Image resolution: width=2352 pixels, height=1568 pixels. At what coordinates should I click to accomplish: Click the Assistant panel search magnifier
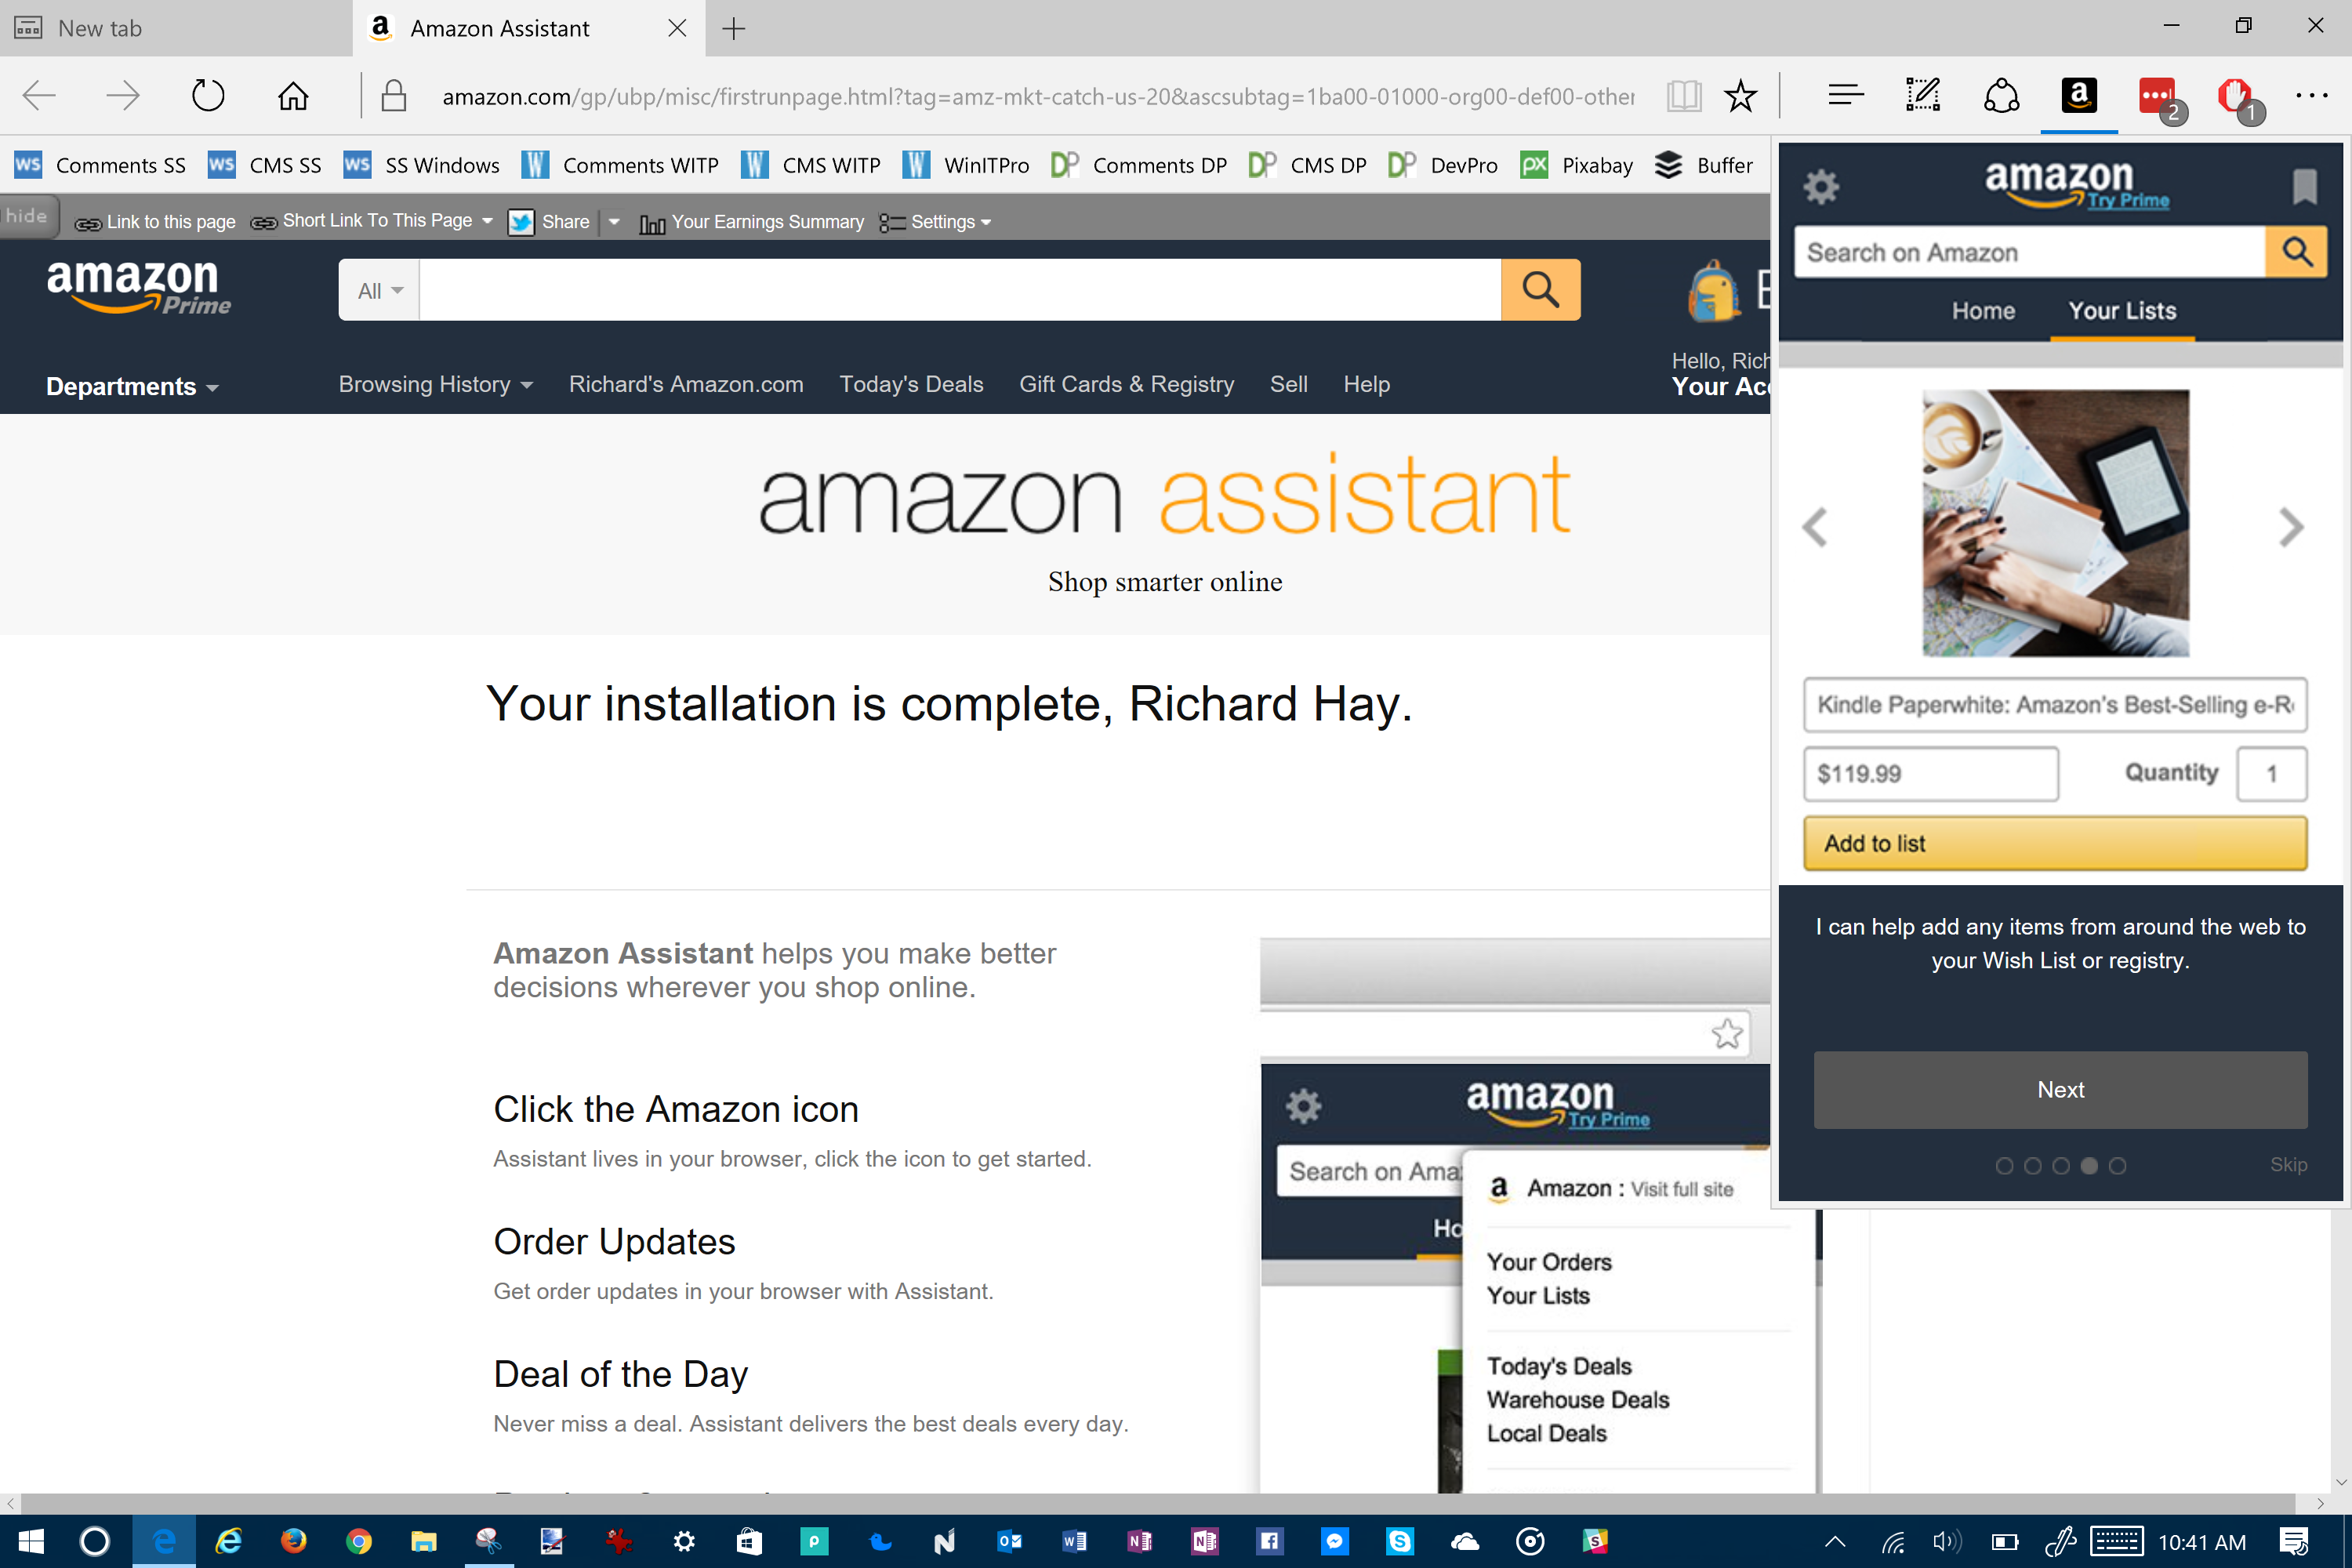point(2296,252)
